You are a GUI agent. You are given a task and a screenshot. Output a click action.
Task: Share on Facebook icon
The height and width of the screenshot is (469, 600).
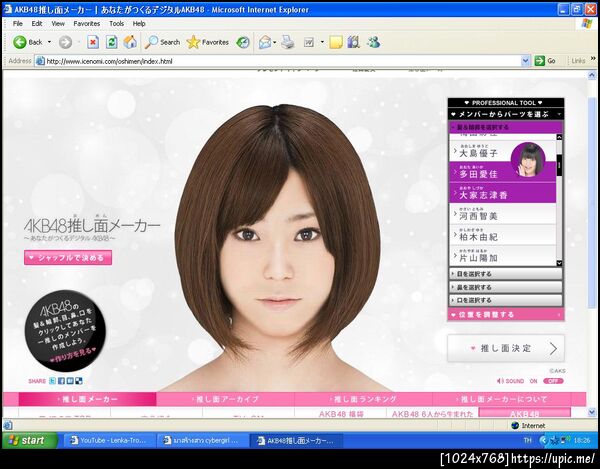(61, 381)
